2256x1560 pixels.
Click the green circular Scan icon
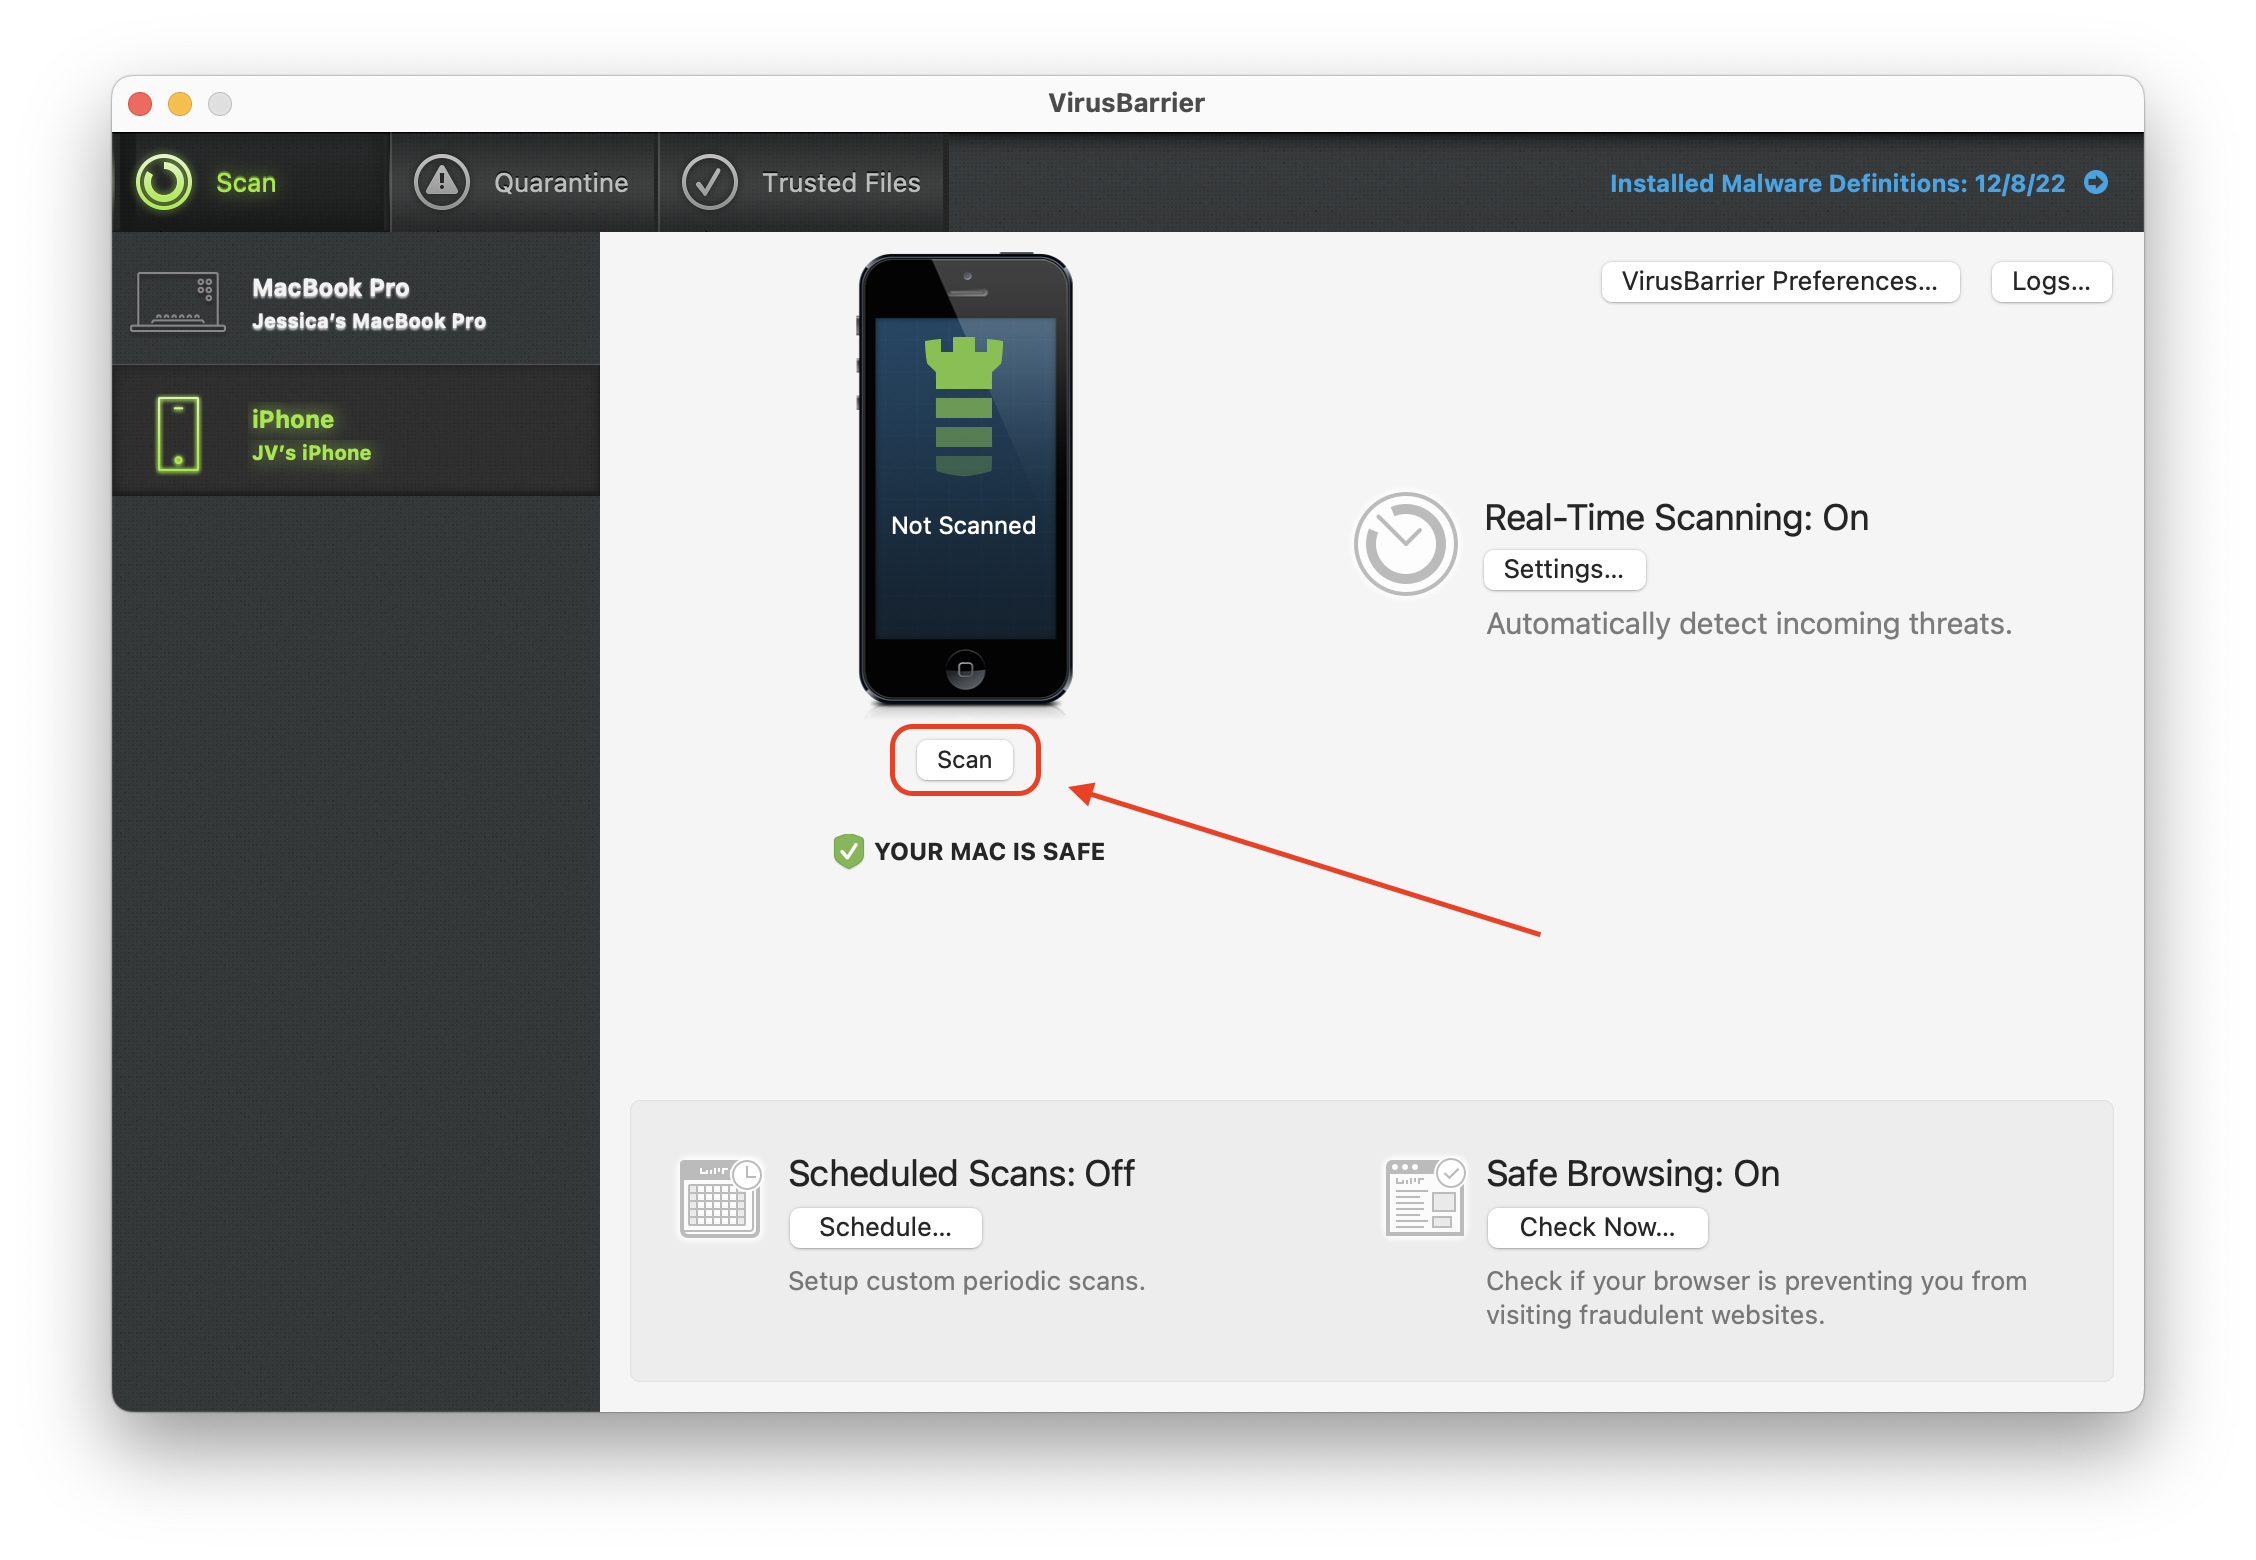(x=164, y=182)
